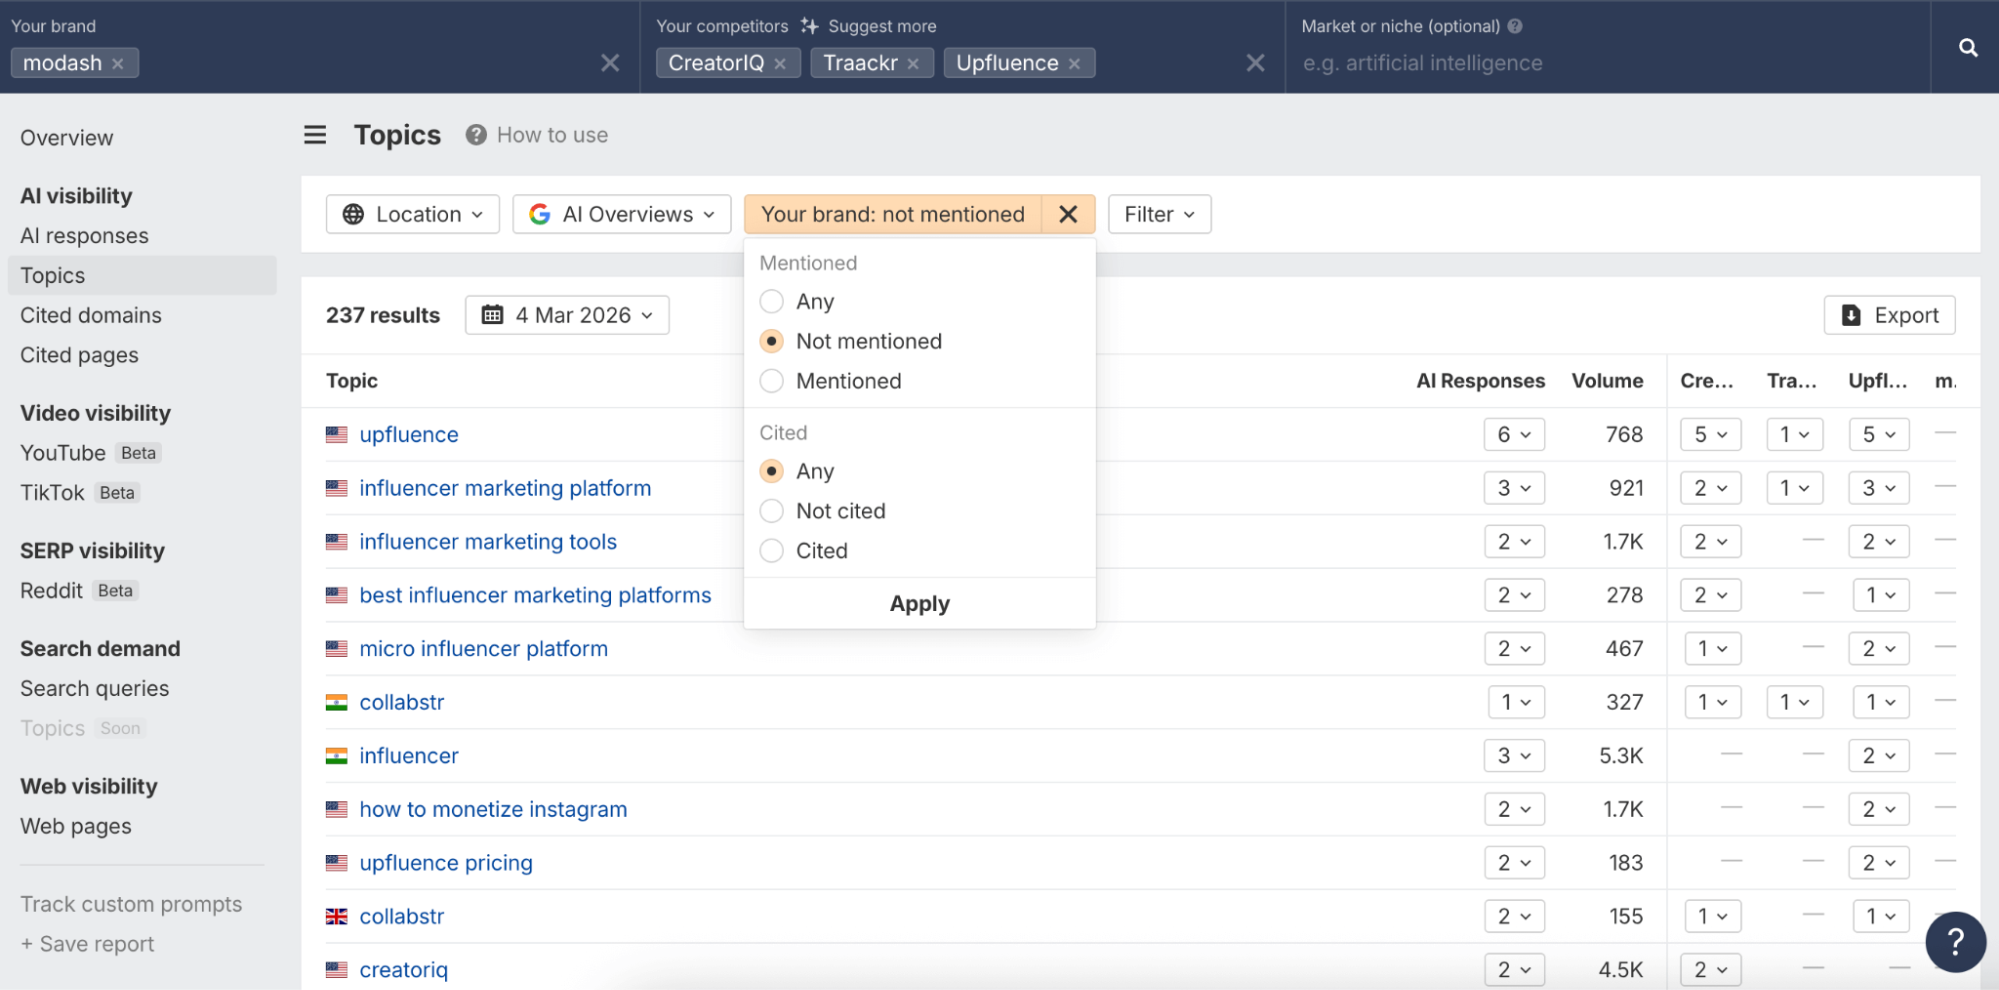Screen dimensions: 1999x990
Task: Open the Market or niche help icon
Action: pos(1515,26)
